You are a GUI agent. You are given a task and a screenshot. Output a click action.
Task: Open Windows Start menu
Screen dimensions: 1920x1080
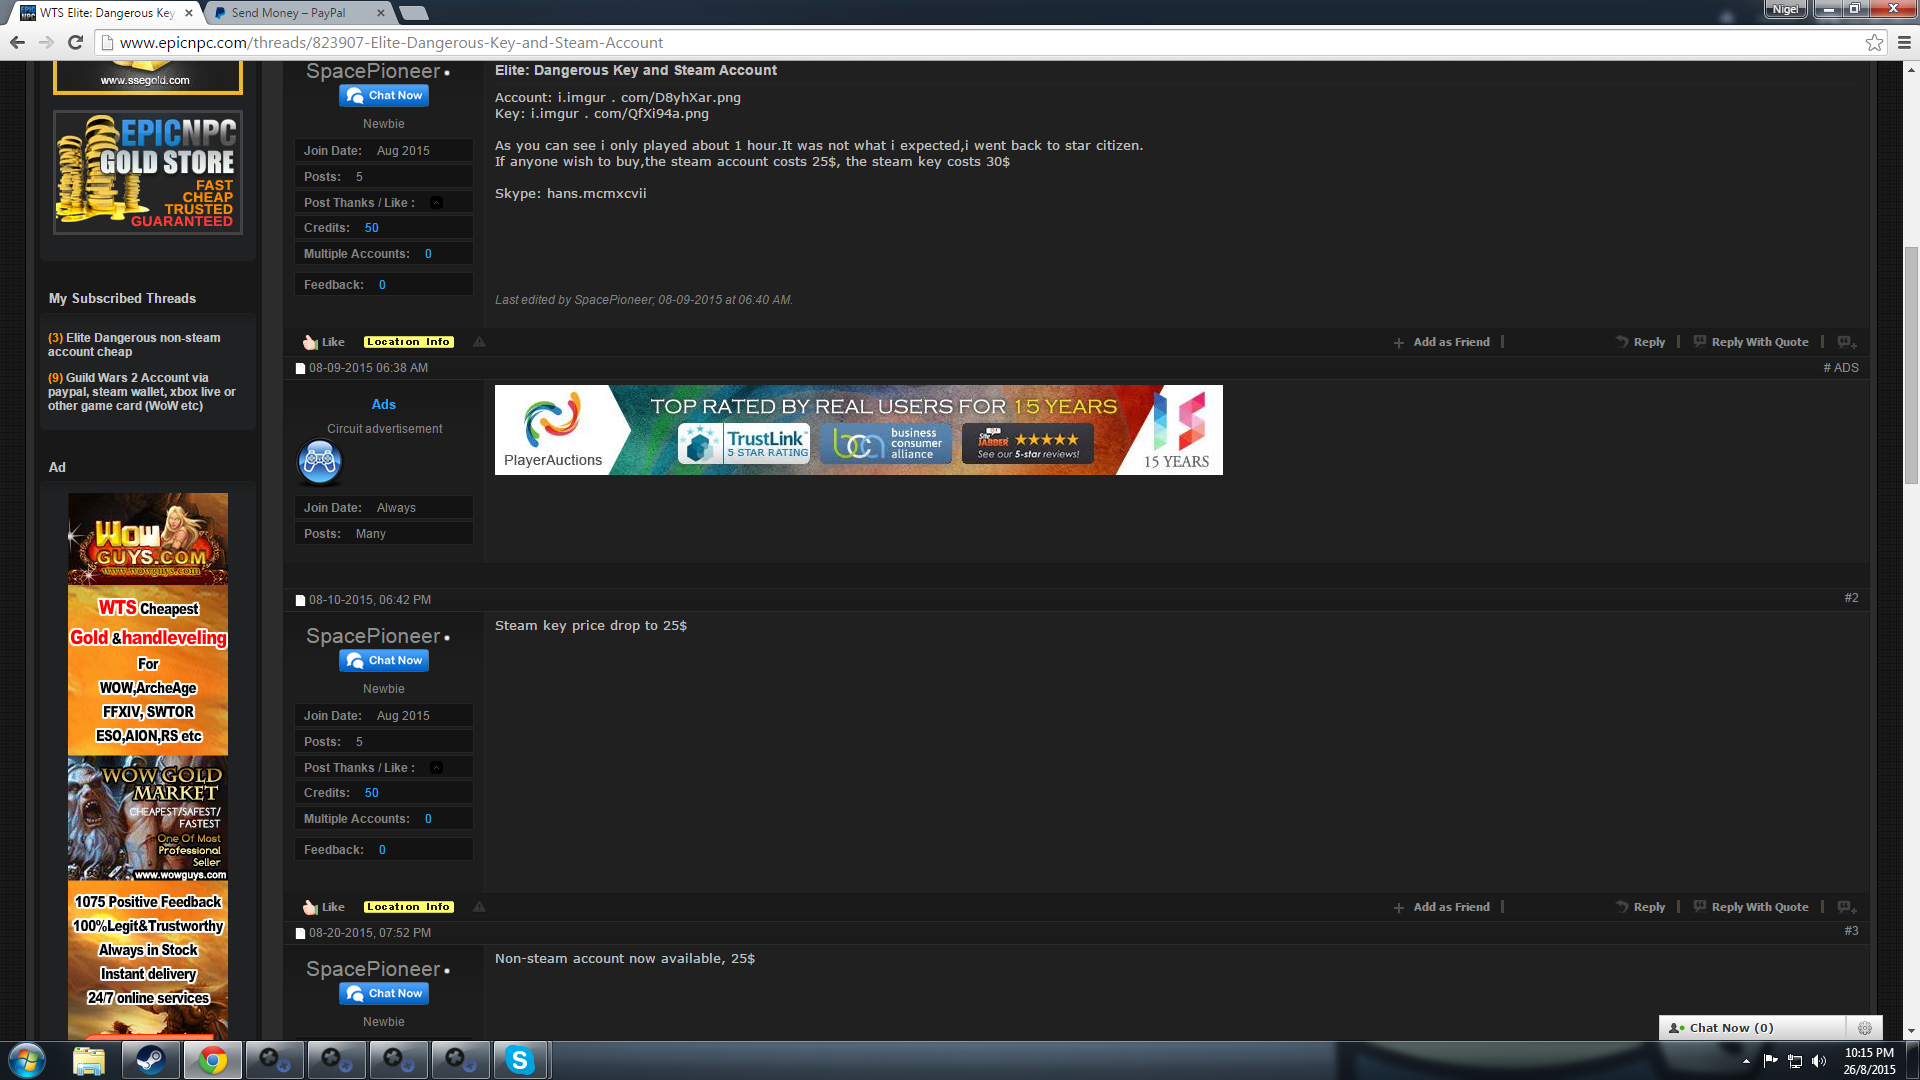coord(27,1060)
